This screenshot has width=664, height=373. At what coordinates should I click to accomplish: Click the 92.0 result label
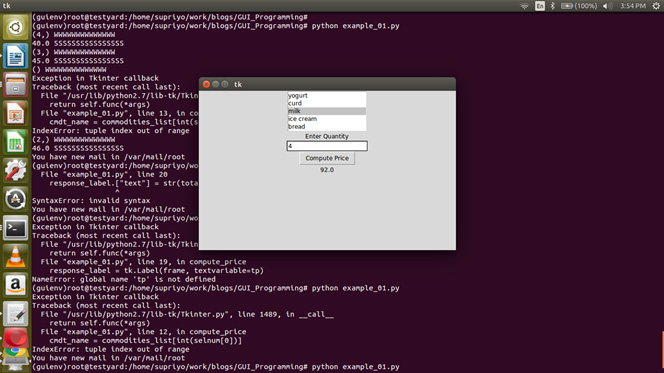coord(327,170)
